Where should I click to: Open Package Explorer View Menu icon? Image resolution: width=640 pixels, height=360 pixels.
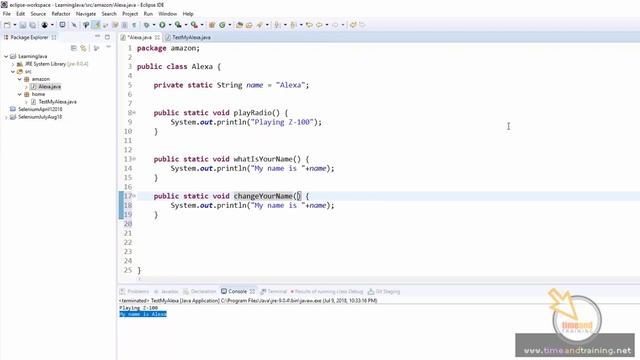tap(108, 48)
